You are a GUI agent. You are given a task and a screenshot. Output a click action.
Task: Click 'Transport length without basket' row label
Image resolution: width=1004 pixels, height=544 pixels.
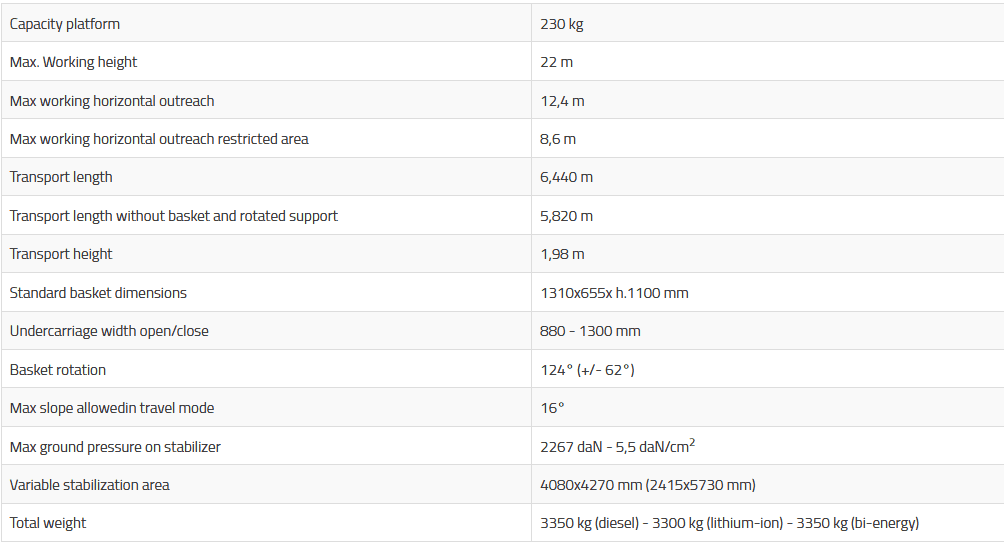tap(174, 216)
